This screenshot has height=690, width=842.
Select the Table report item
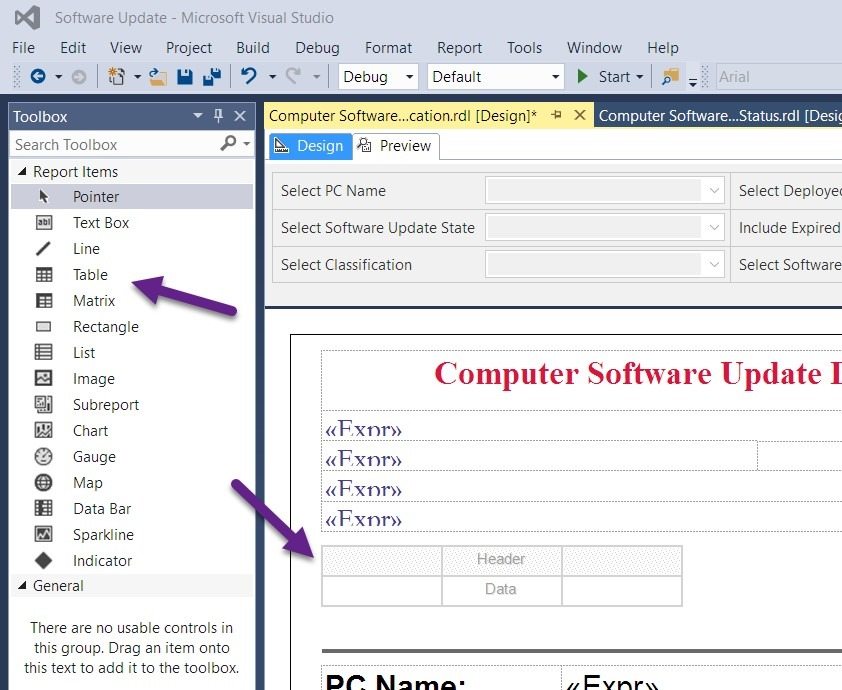tap(132, 274)
